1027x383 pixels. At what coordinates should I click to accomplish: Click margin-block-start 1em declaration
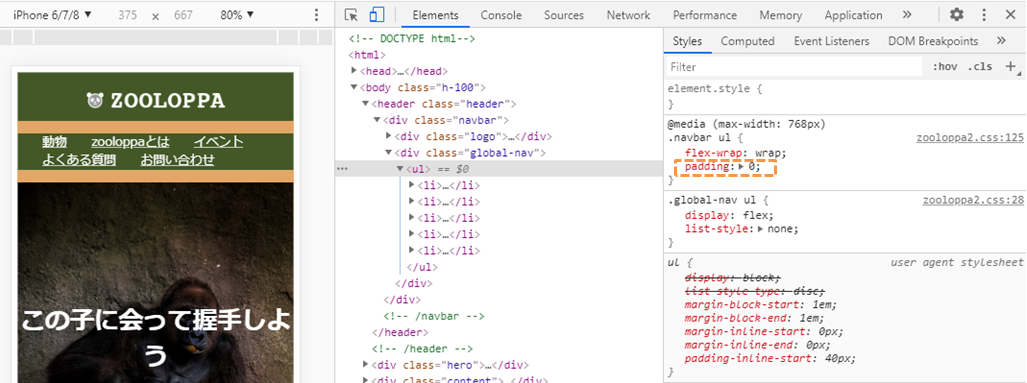click(761, 305)
